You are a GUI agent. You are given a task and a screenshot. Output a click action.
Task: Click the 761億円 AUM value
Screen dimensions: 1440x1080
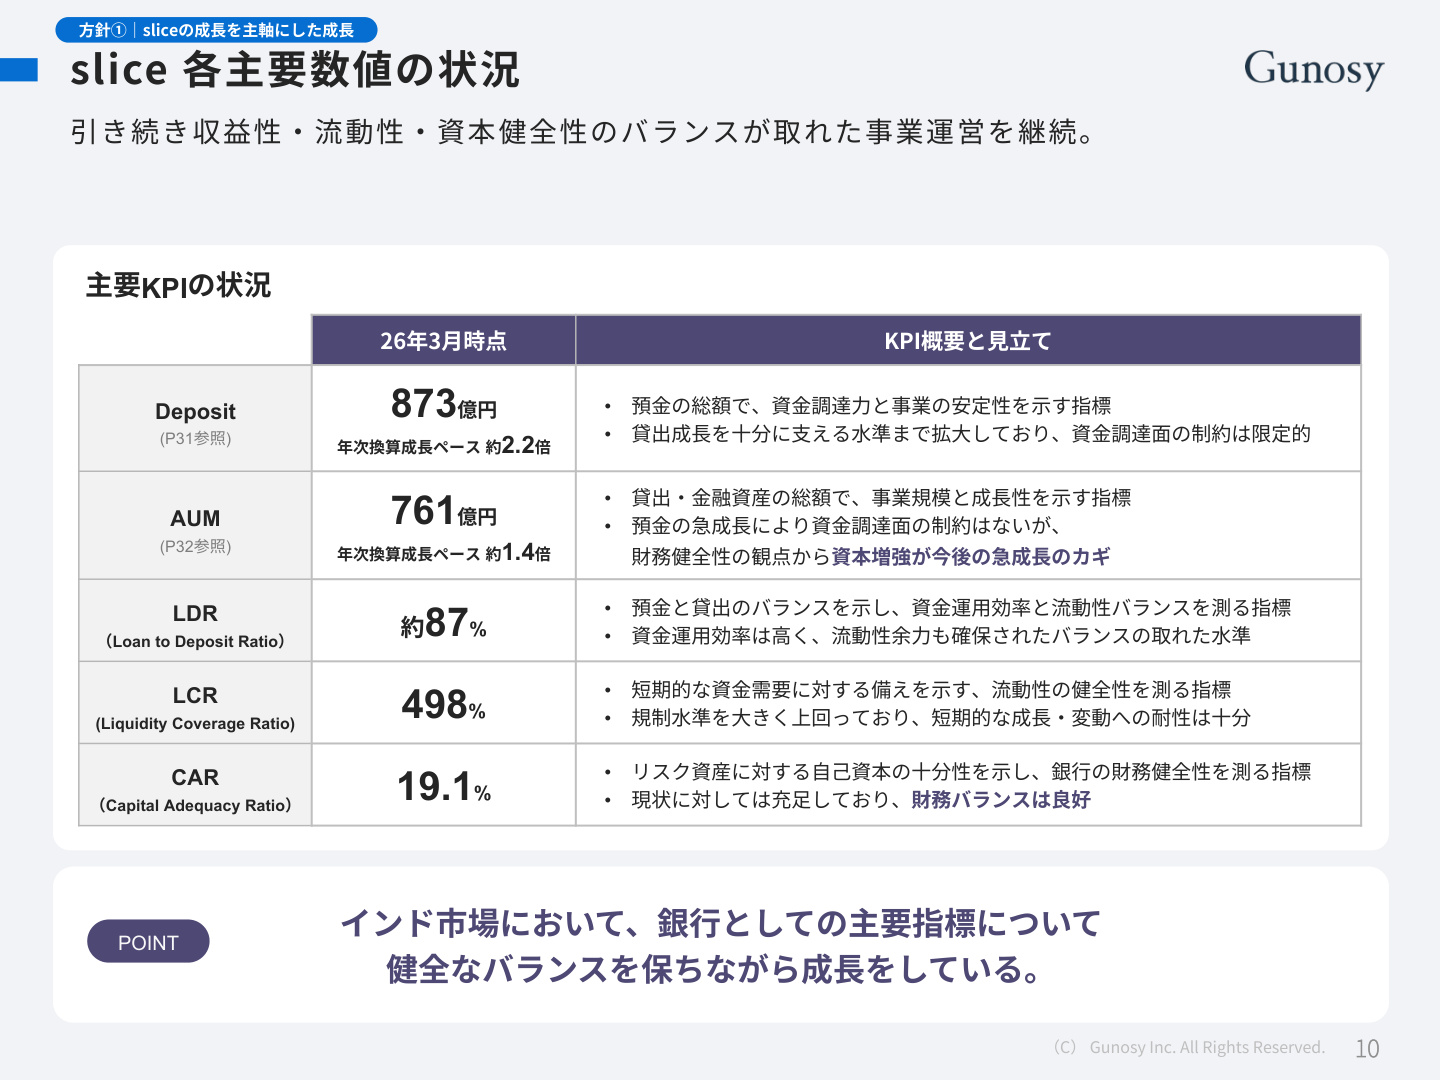pyautogui.click(x=443, y=511)
